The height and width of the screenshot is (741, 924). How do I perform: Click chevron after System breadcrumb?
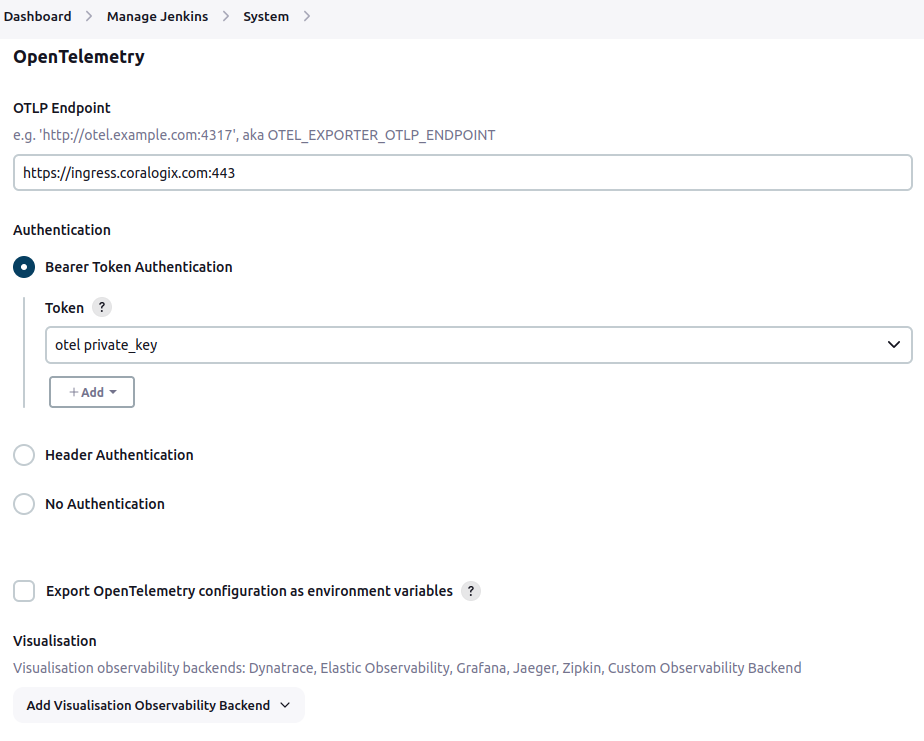click(x=306, y=17)
